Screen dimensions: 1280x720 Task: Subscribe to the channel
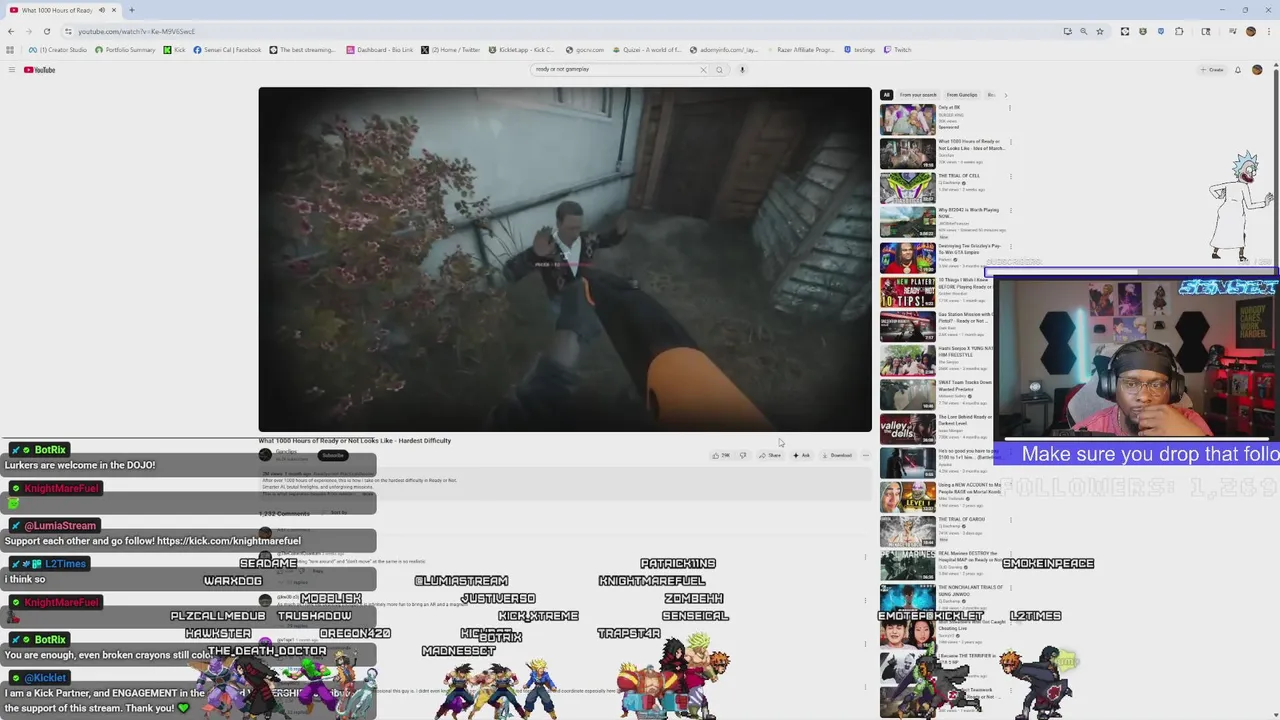click(333, 455)
